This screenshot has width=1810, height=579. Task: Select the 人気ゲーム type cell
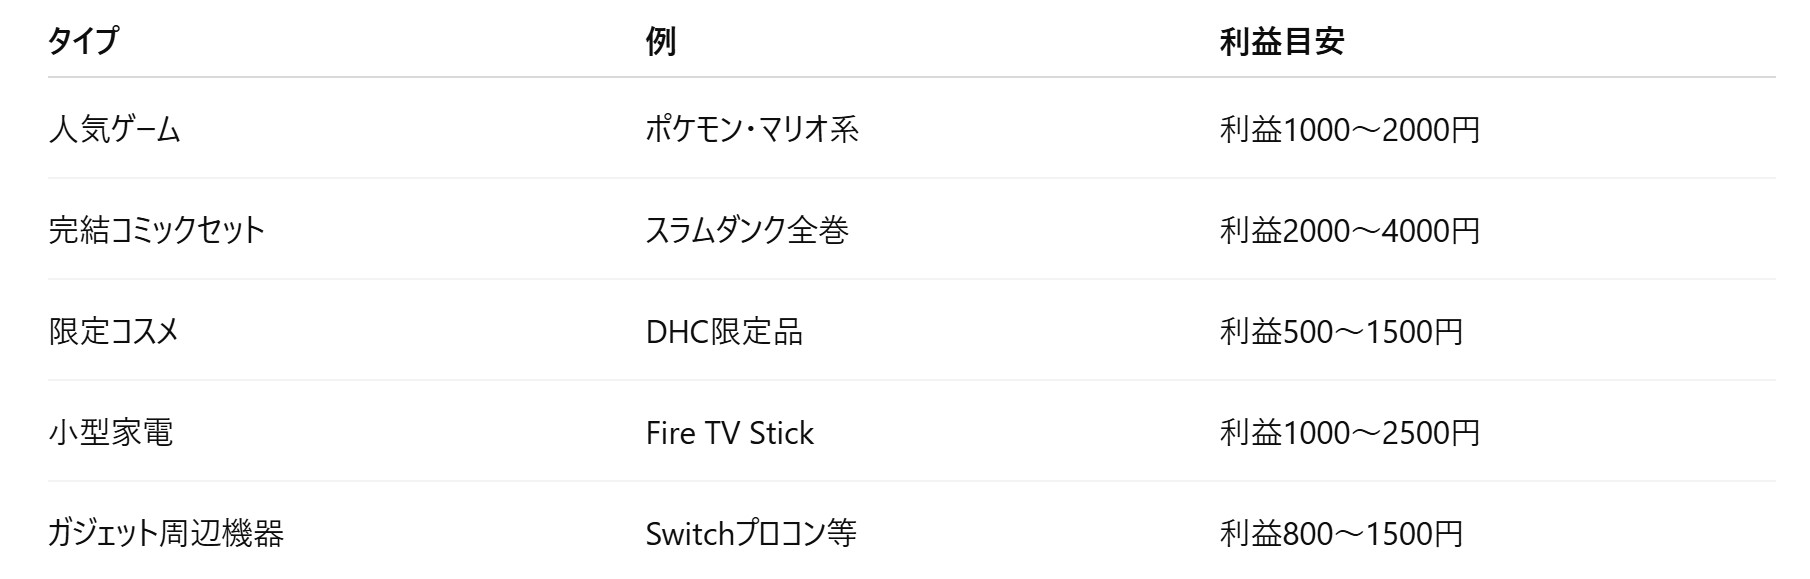click(x=114, y=130)
